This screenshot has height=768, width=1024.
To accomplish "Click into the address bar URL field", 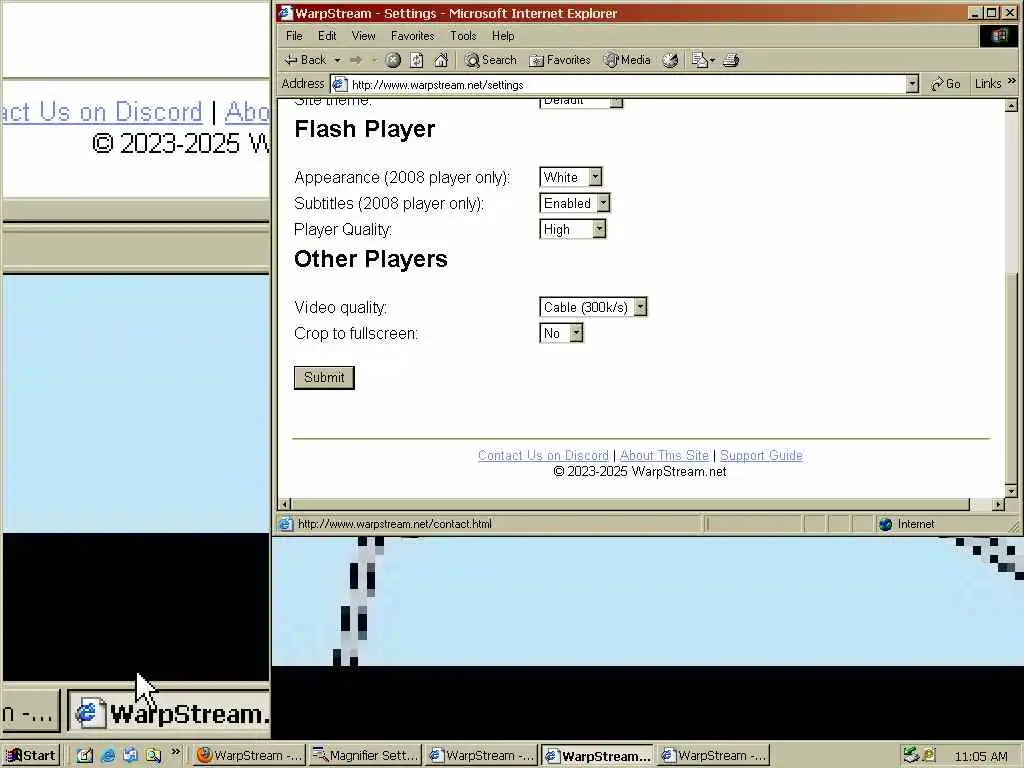I will pos(626,84).
